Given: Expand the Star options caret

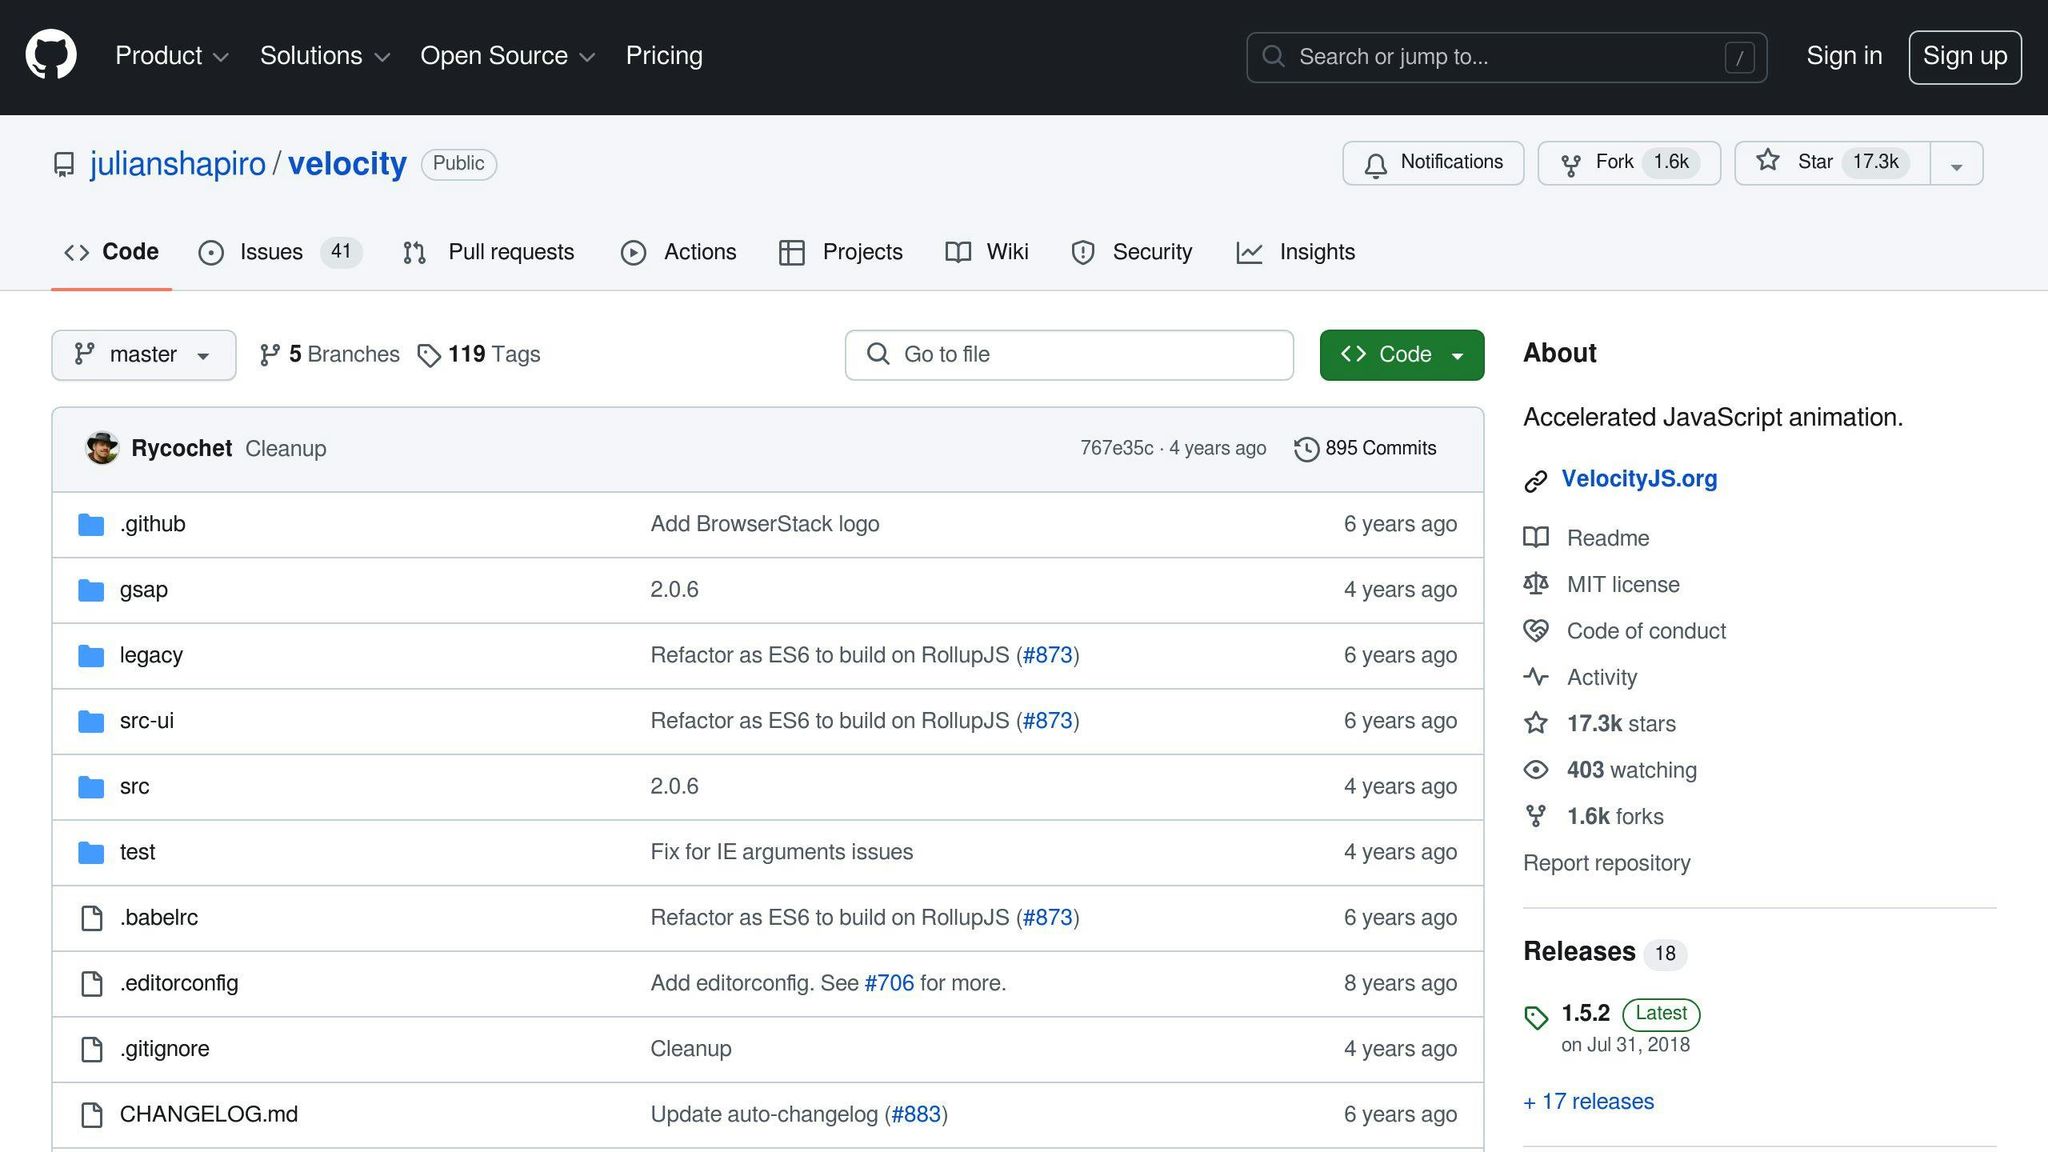Looking at the screenshot, I should [x=1956, y=163].
